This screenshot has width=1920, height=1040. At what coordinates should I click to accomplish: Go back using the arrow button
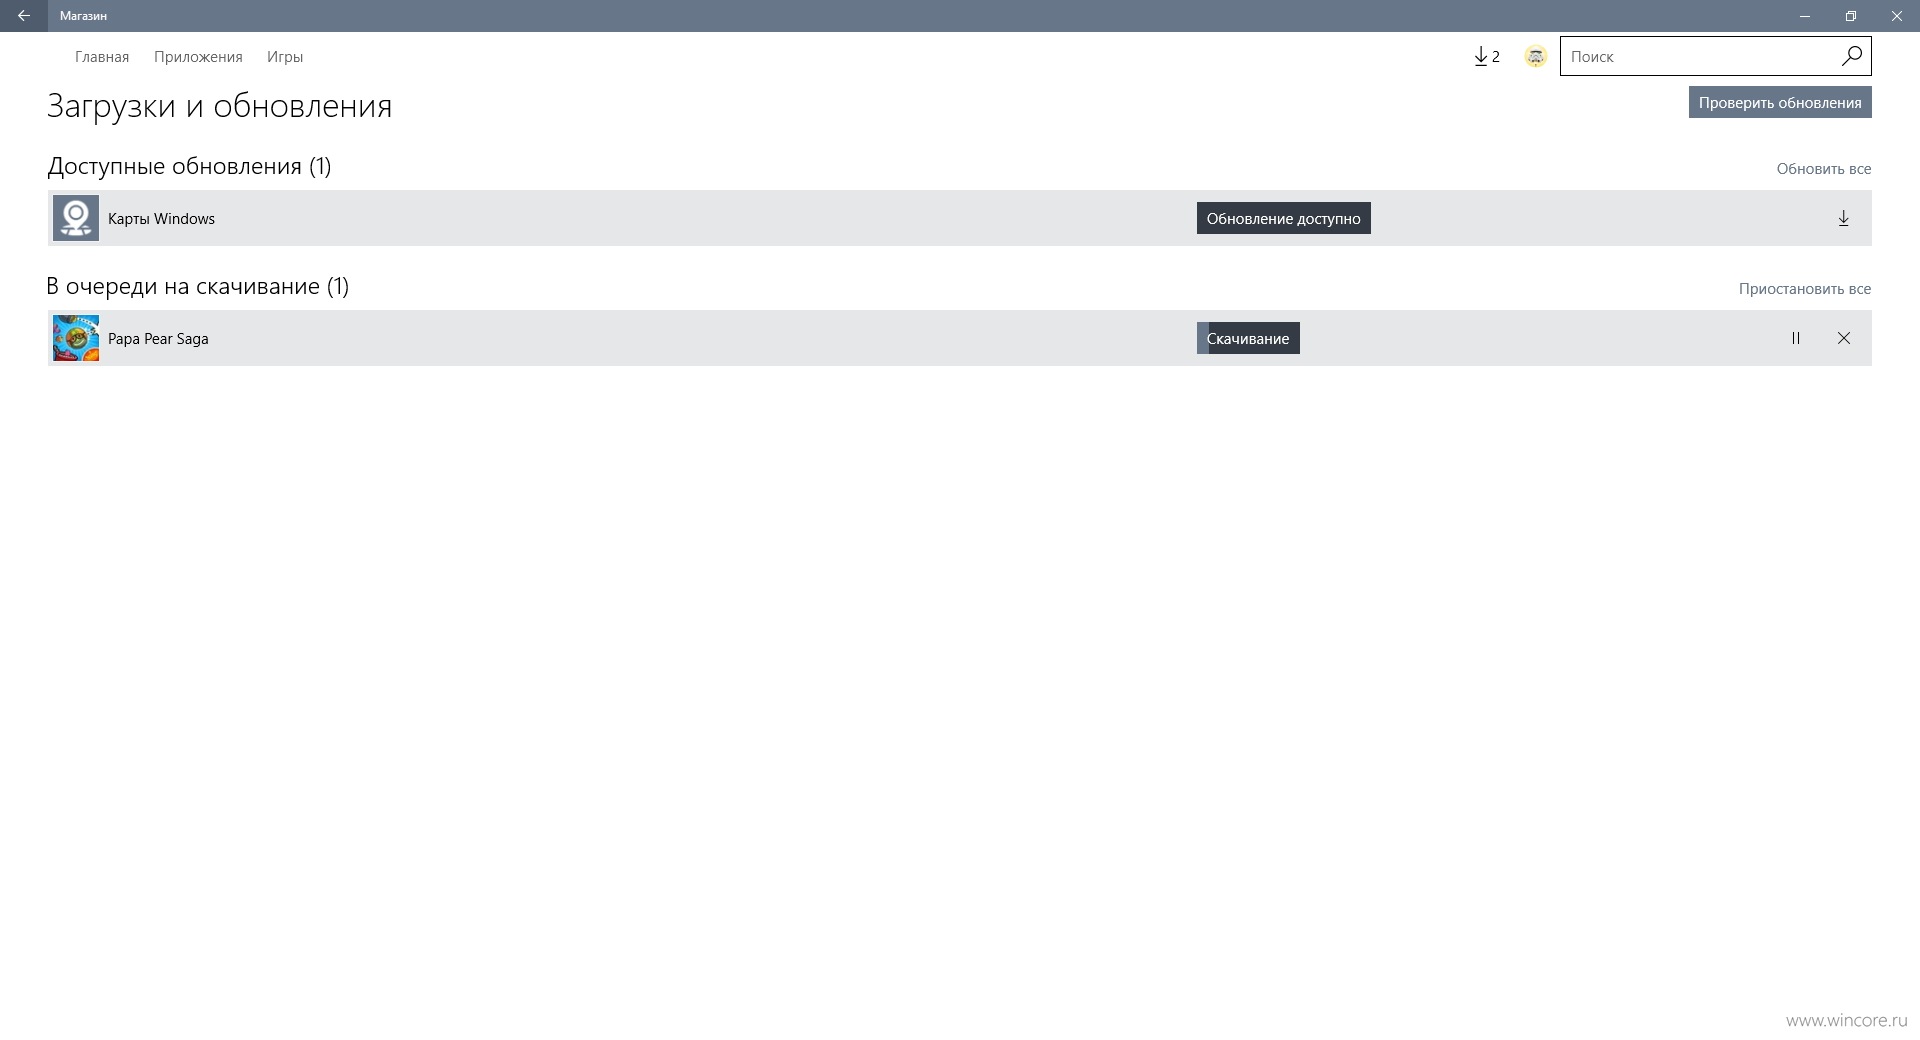point(24,16)
